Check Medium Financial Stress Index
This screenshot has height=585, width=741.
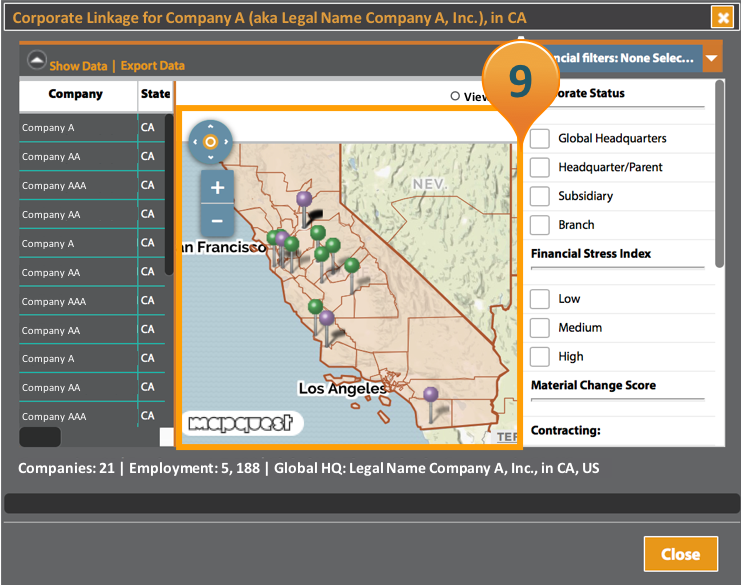[539, 327]
